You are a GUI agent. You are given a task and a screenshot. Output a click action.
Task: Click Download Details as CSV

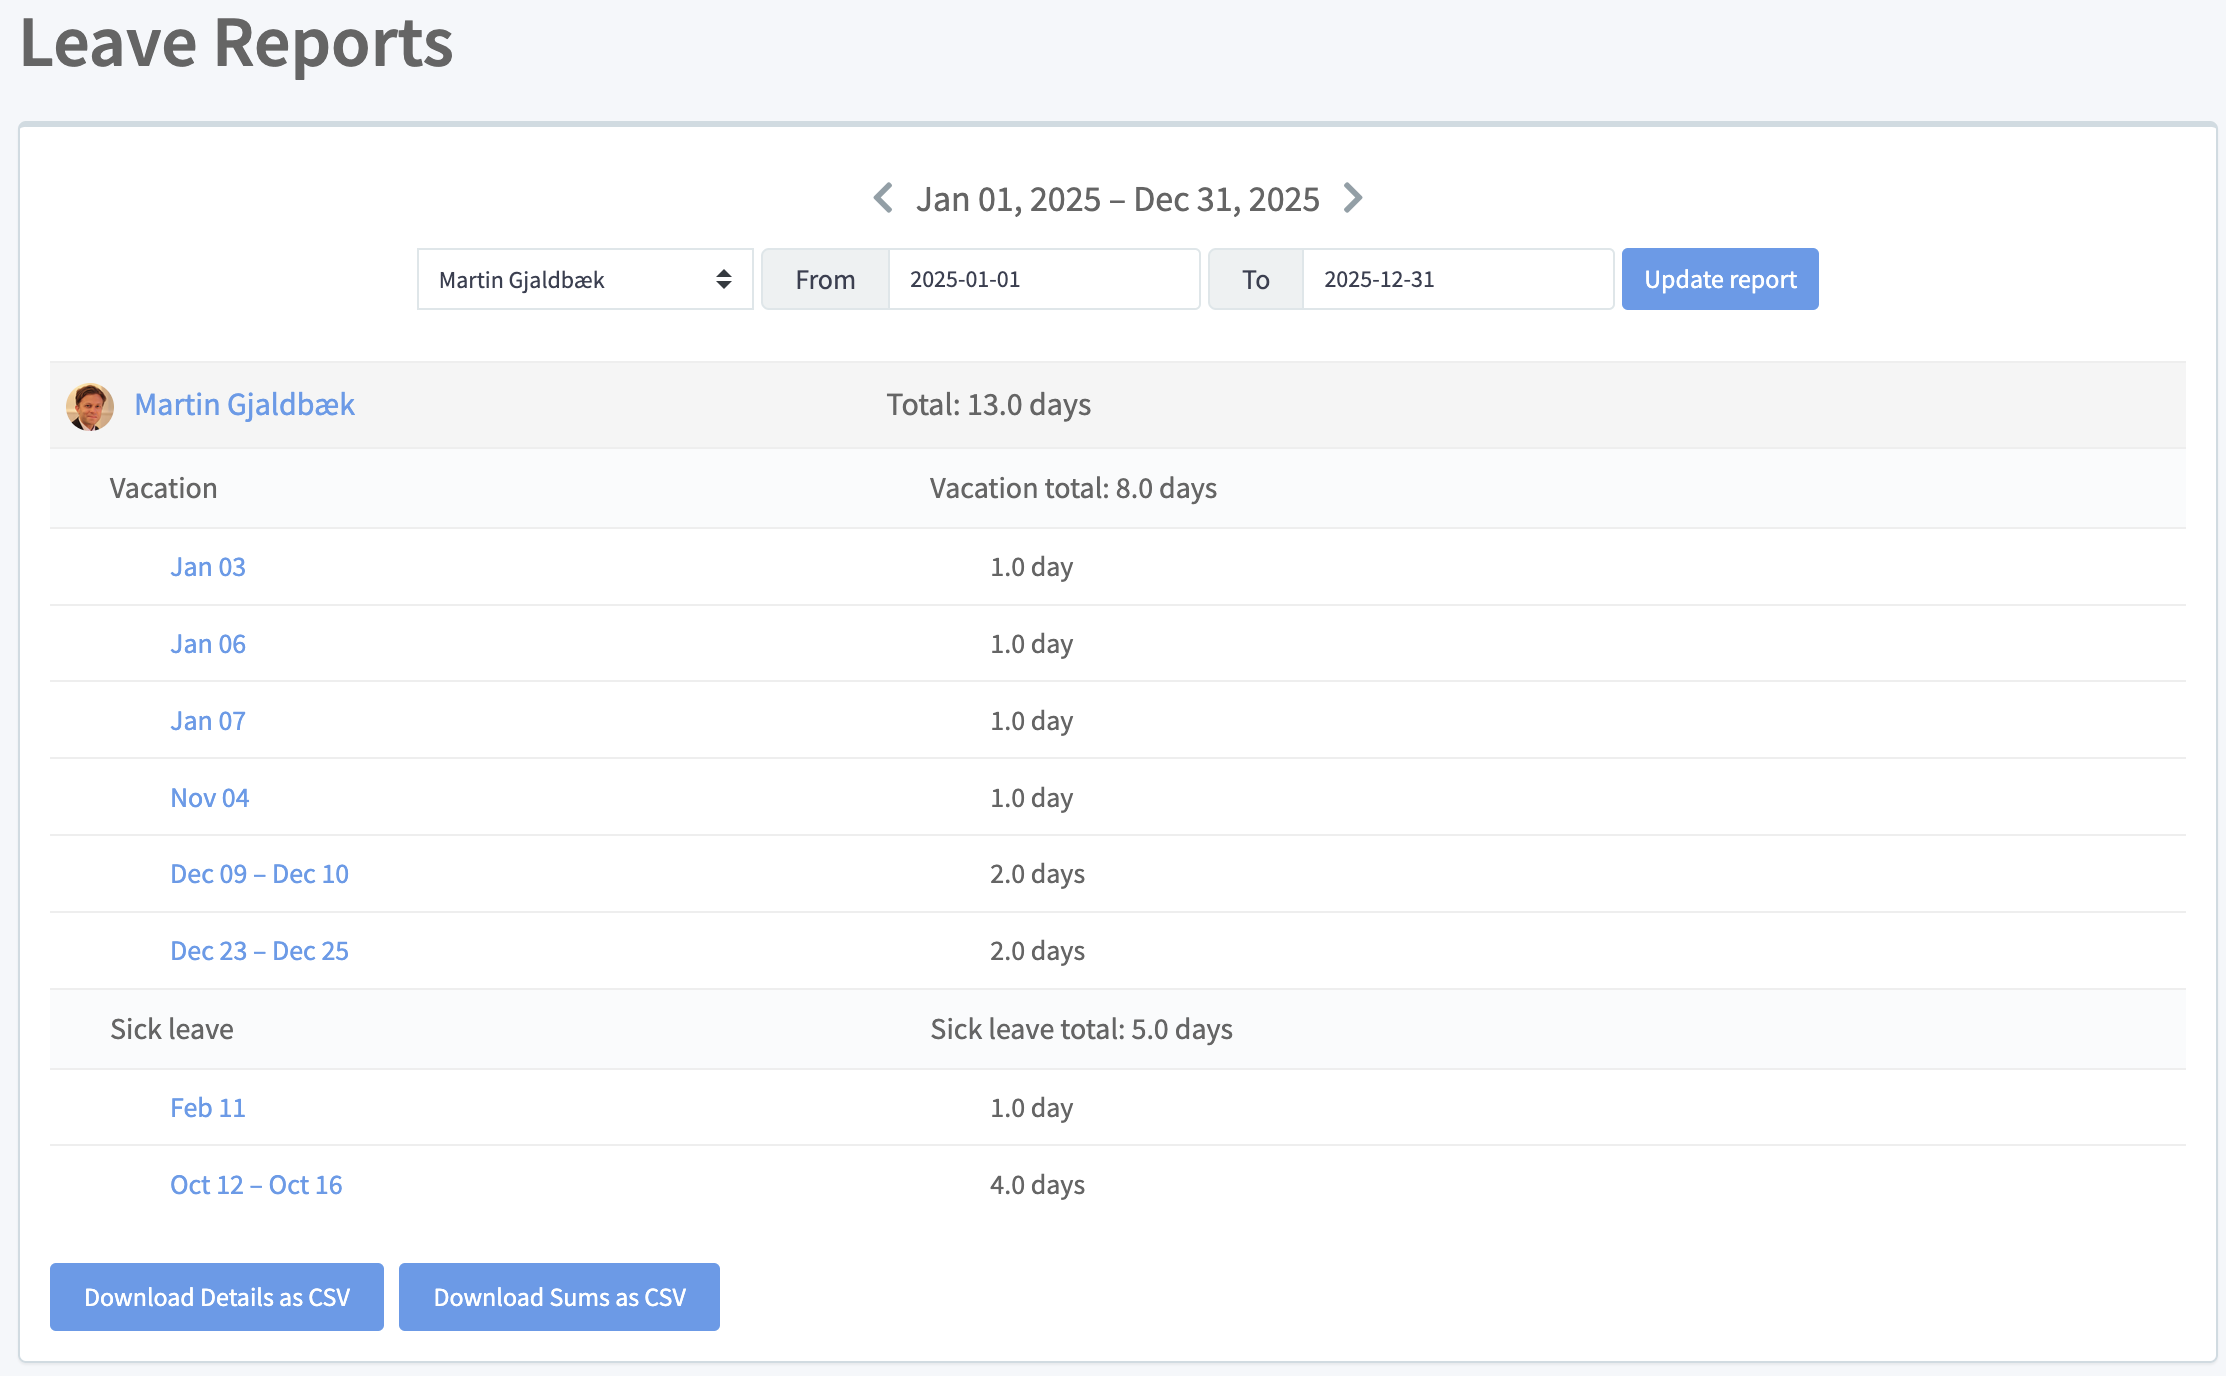[x=217, y=1297]
